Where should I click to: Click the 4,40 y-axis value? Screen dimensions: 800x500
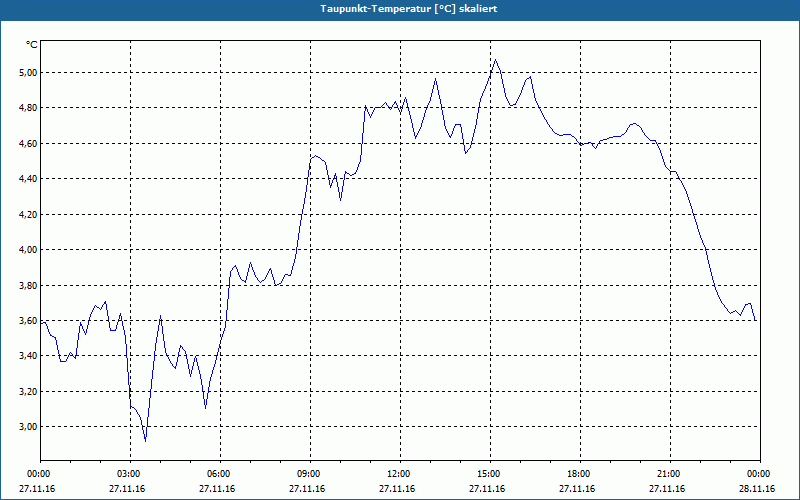(x=29, y=179)
